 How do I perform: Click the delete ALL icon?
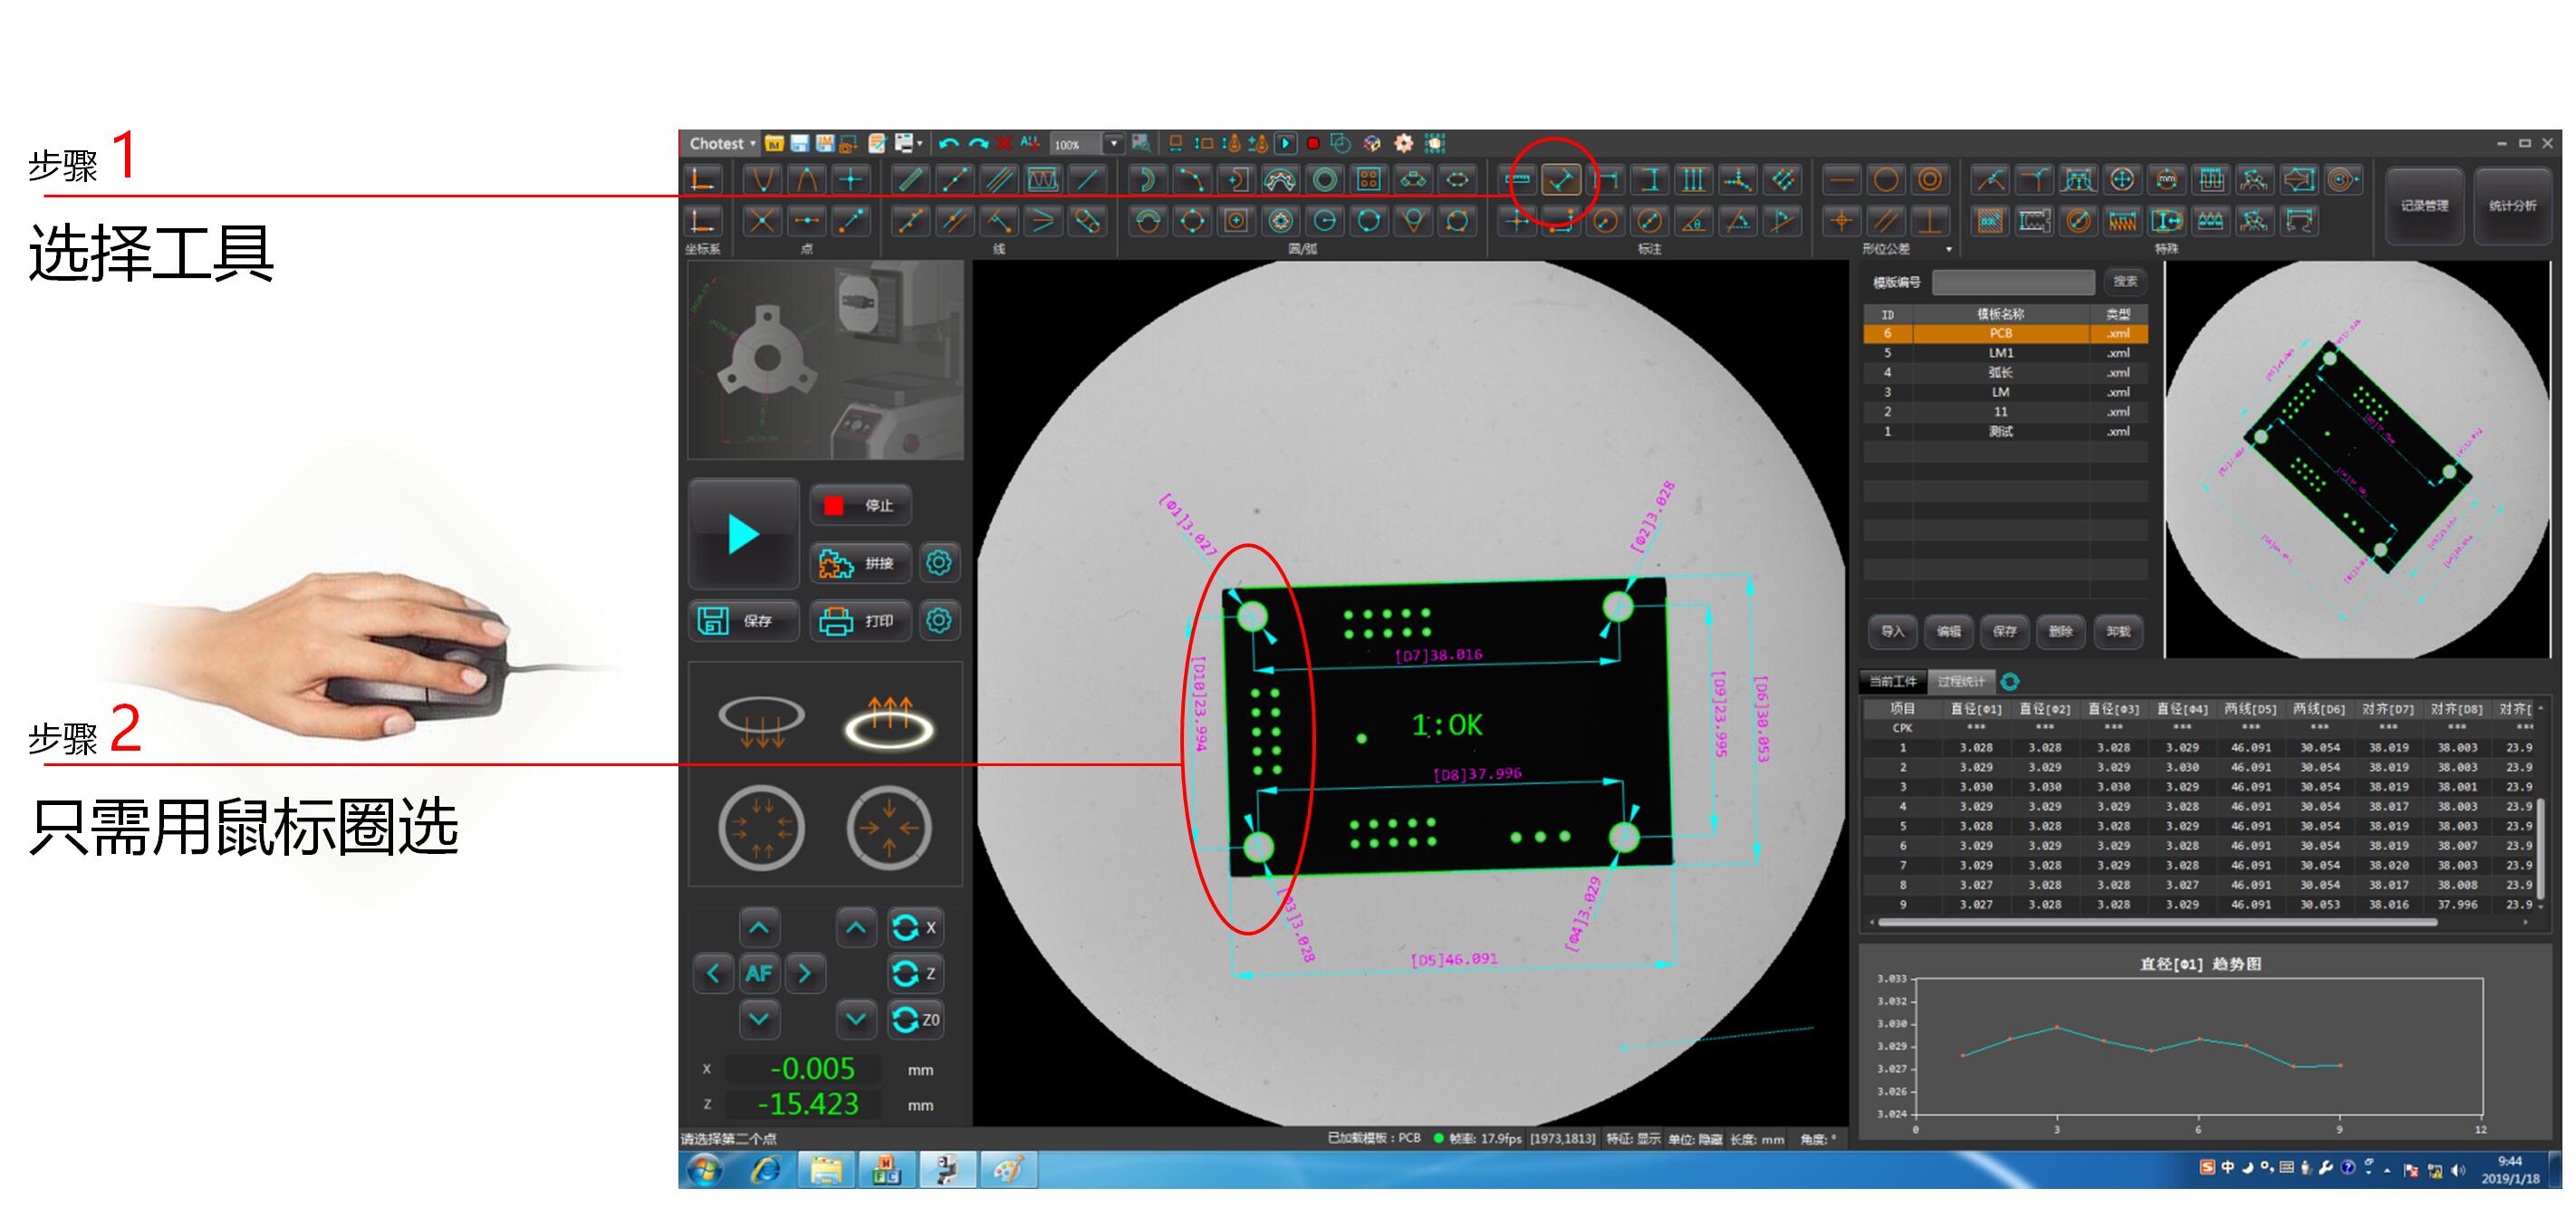(x=1030, y=143)
